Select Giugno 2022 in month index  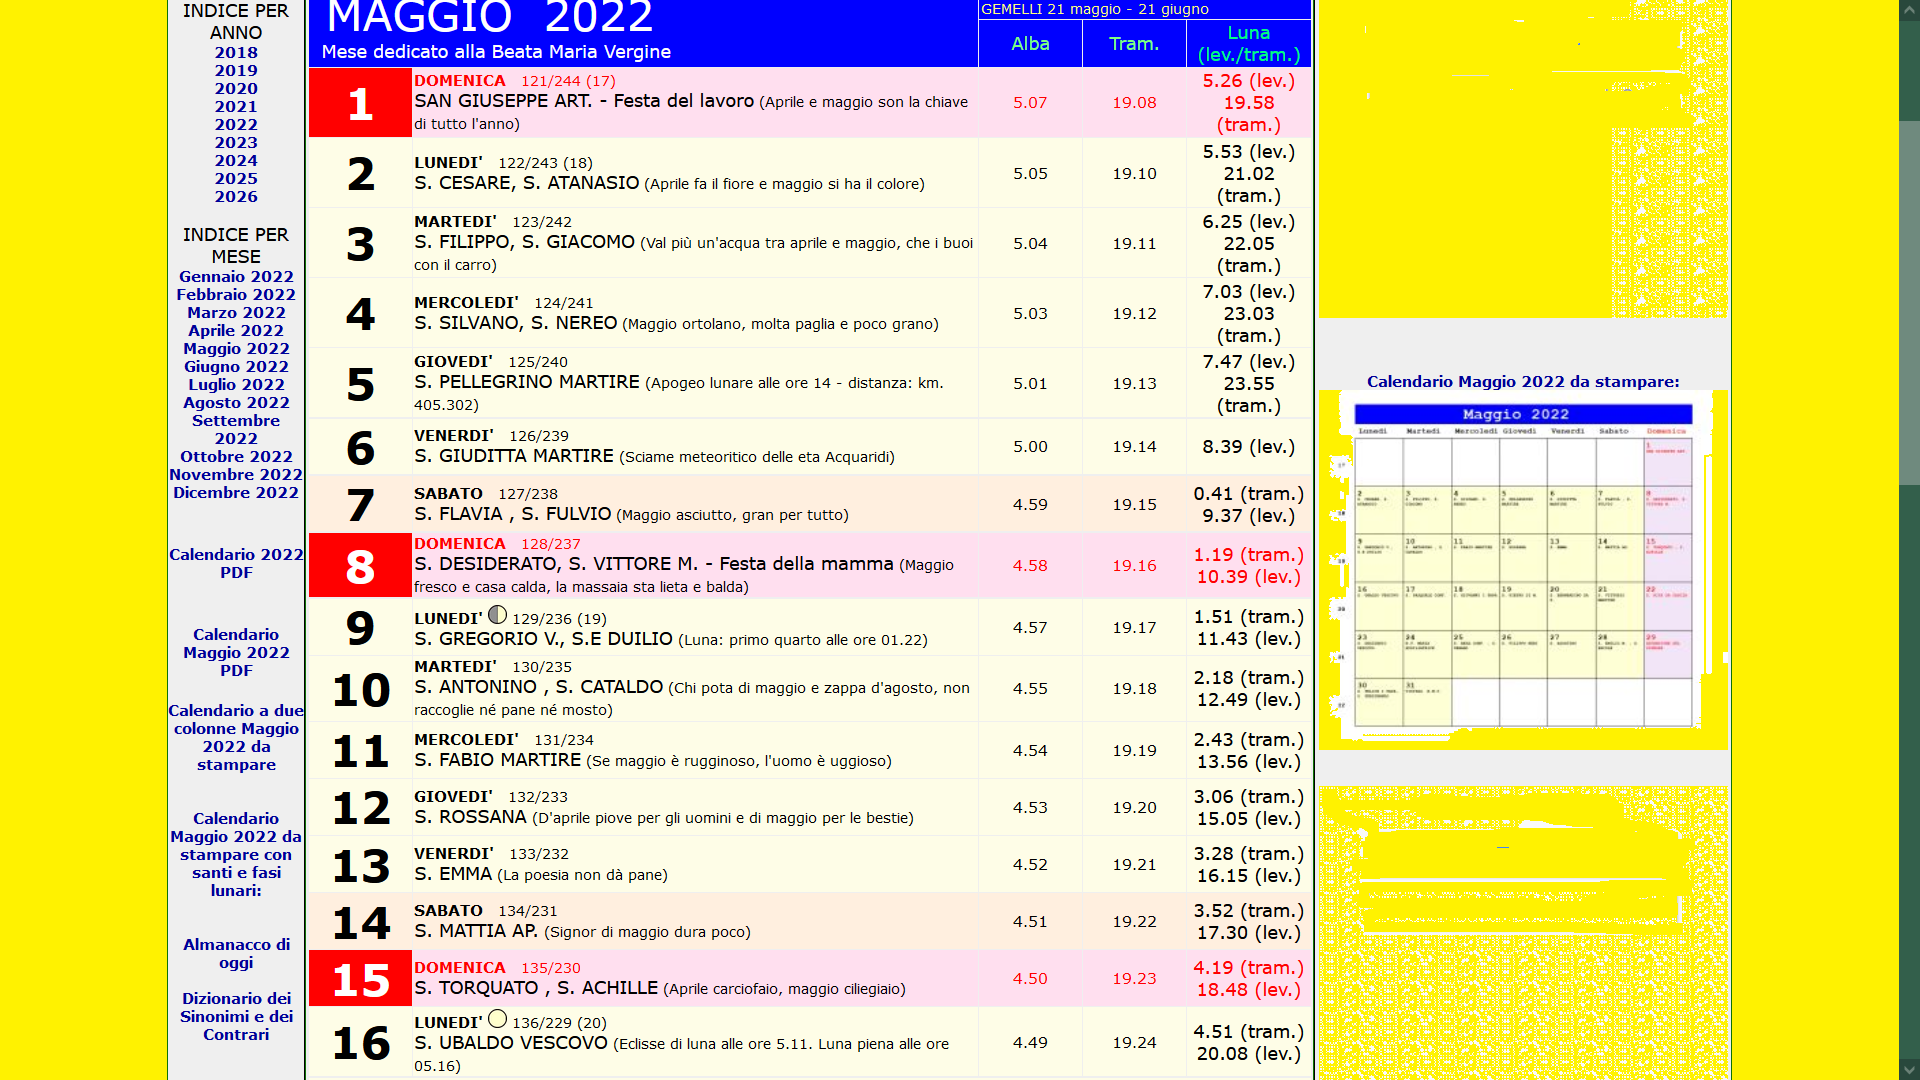tap(236, 367)
